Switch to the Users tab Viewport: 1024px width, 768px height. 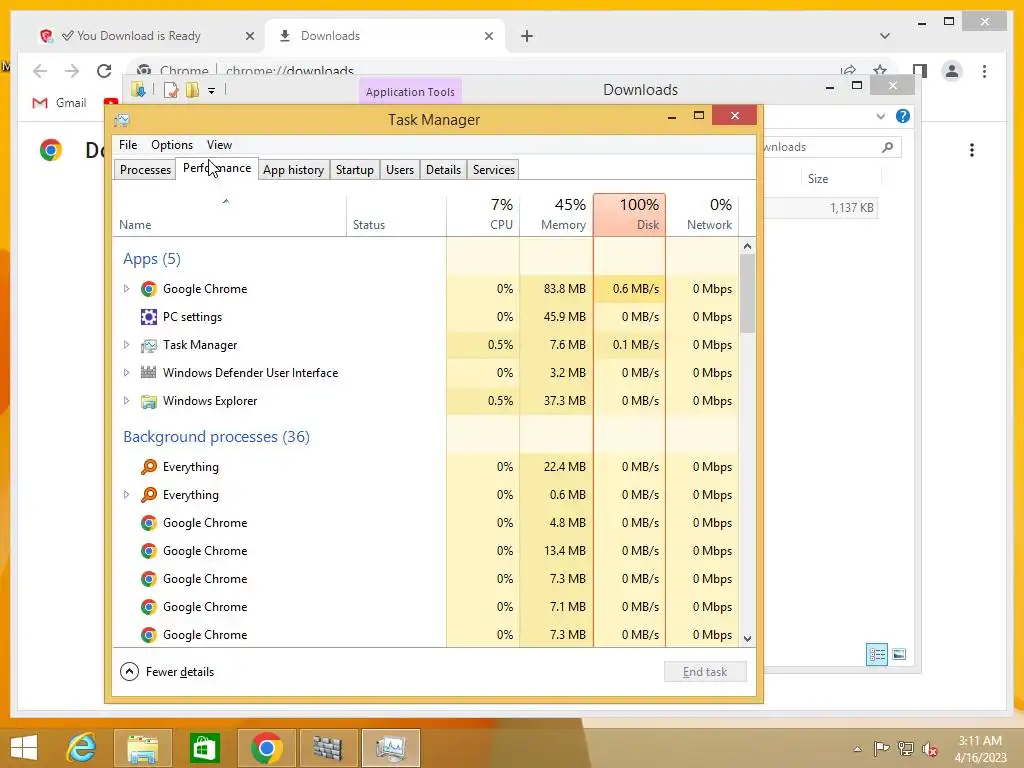(x=400, y=170)
